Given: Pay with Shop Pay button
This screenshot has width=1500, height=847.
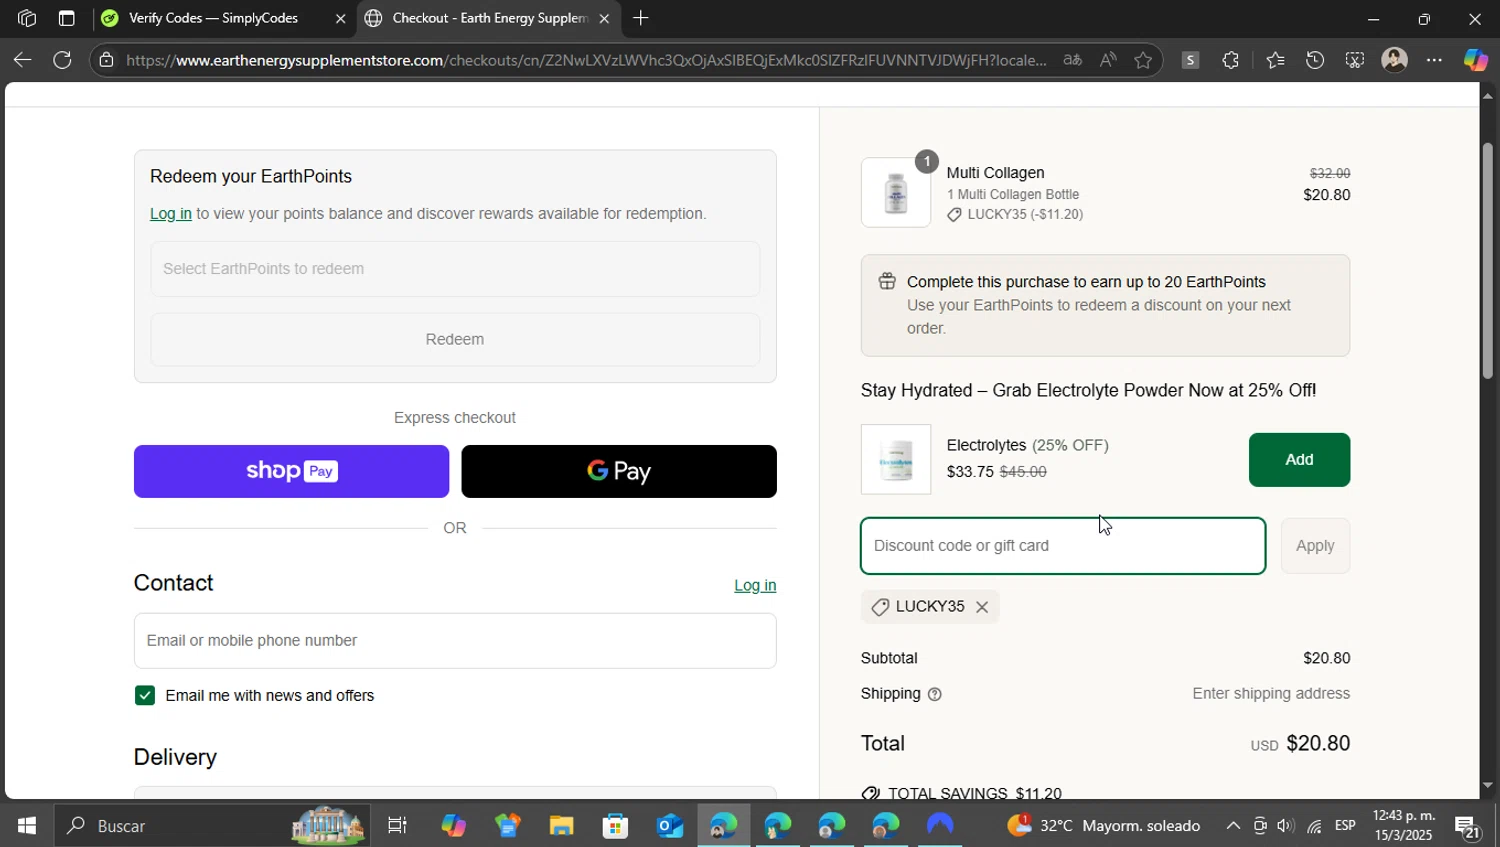Looking at the screenshot, I should [291, 471].
